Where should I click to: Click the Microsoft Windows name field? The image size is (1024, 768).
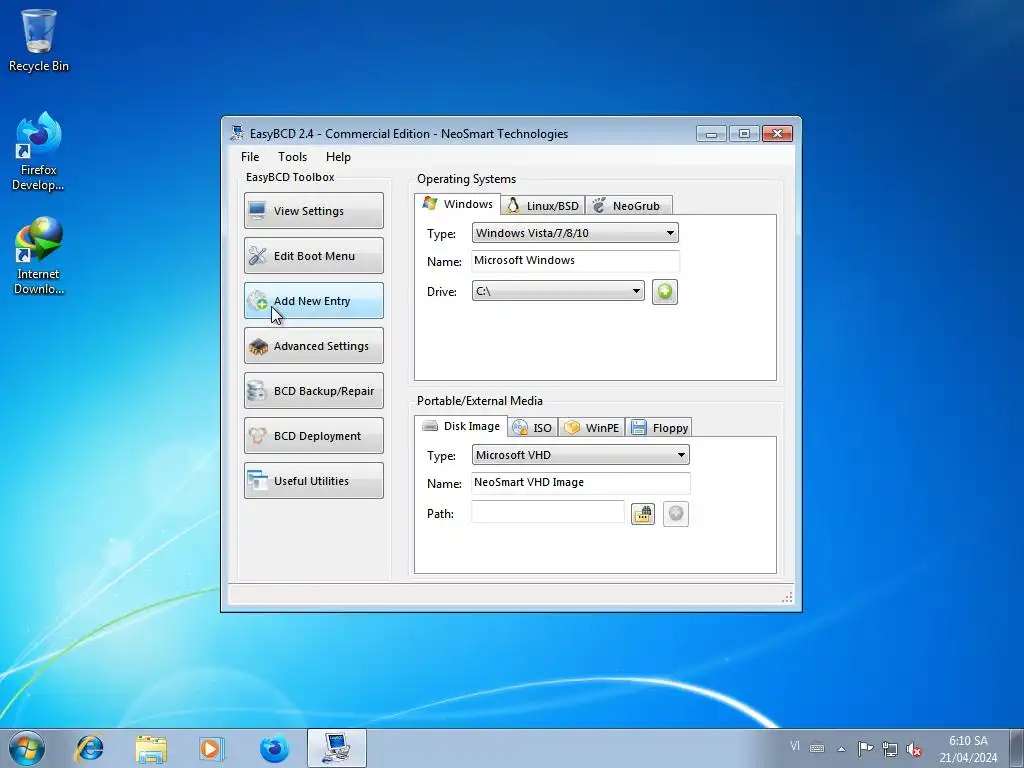click(x=575, y=261)
